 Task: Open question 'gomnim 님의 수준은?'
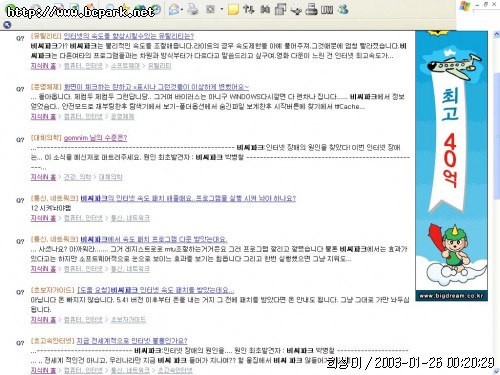pos(95,138)
